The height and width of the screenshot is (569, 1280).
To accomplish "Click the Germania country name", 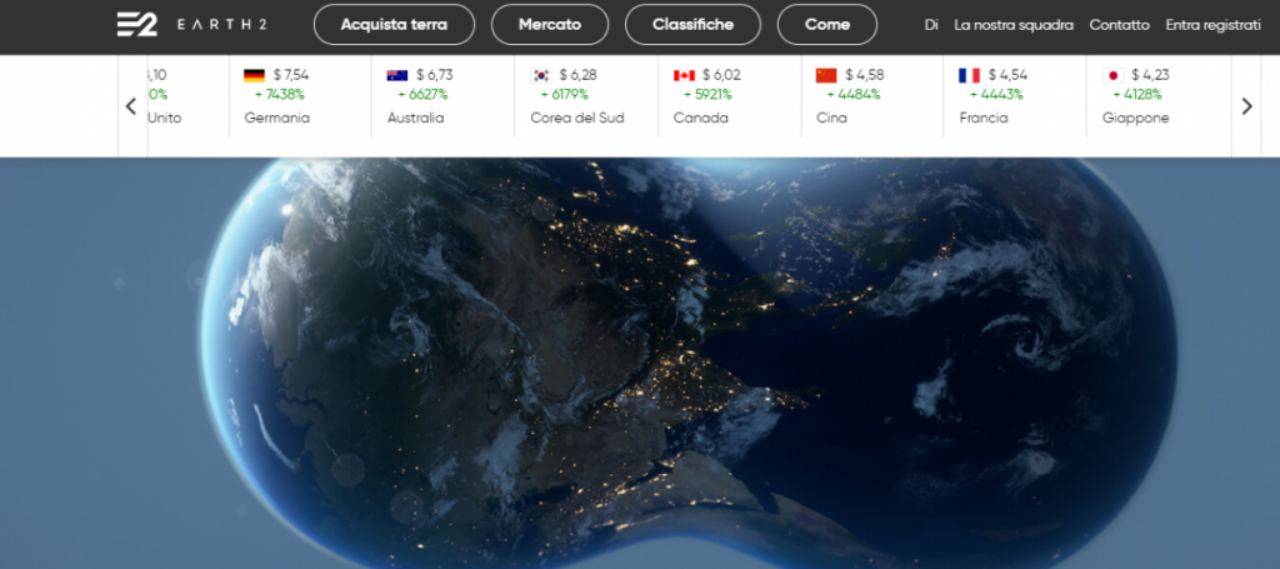I will tap(277, 118).
